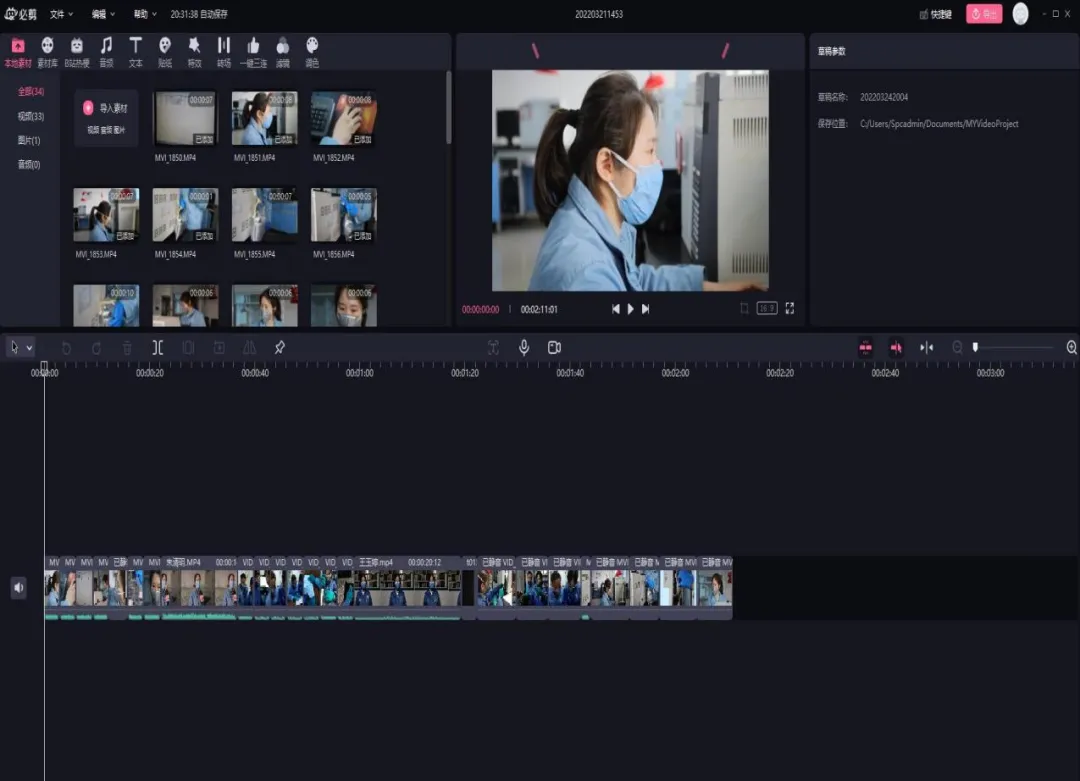Open the user avatar profile

[1020, 14]
